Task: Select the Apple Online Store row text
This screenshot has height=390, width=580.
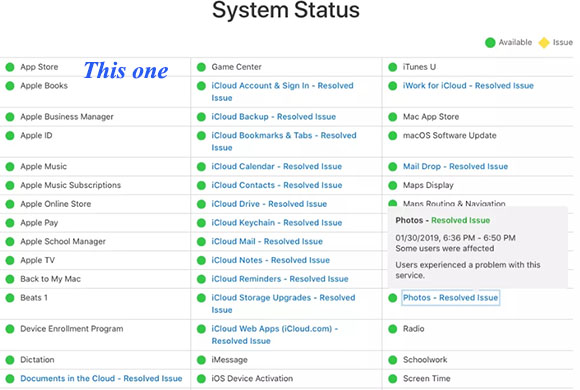Action: tap(55, 204)
